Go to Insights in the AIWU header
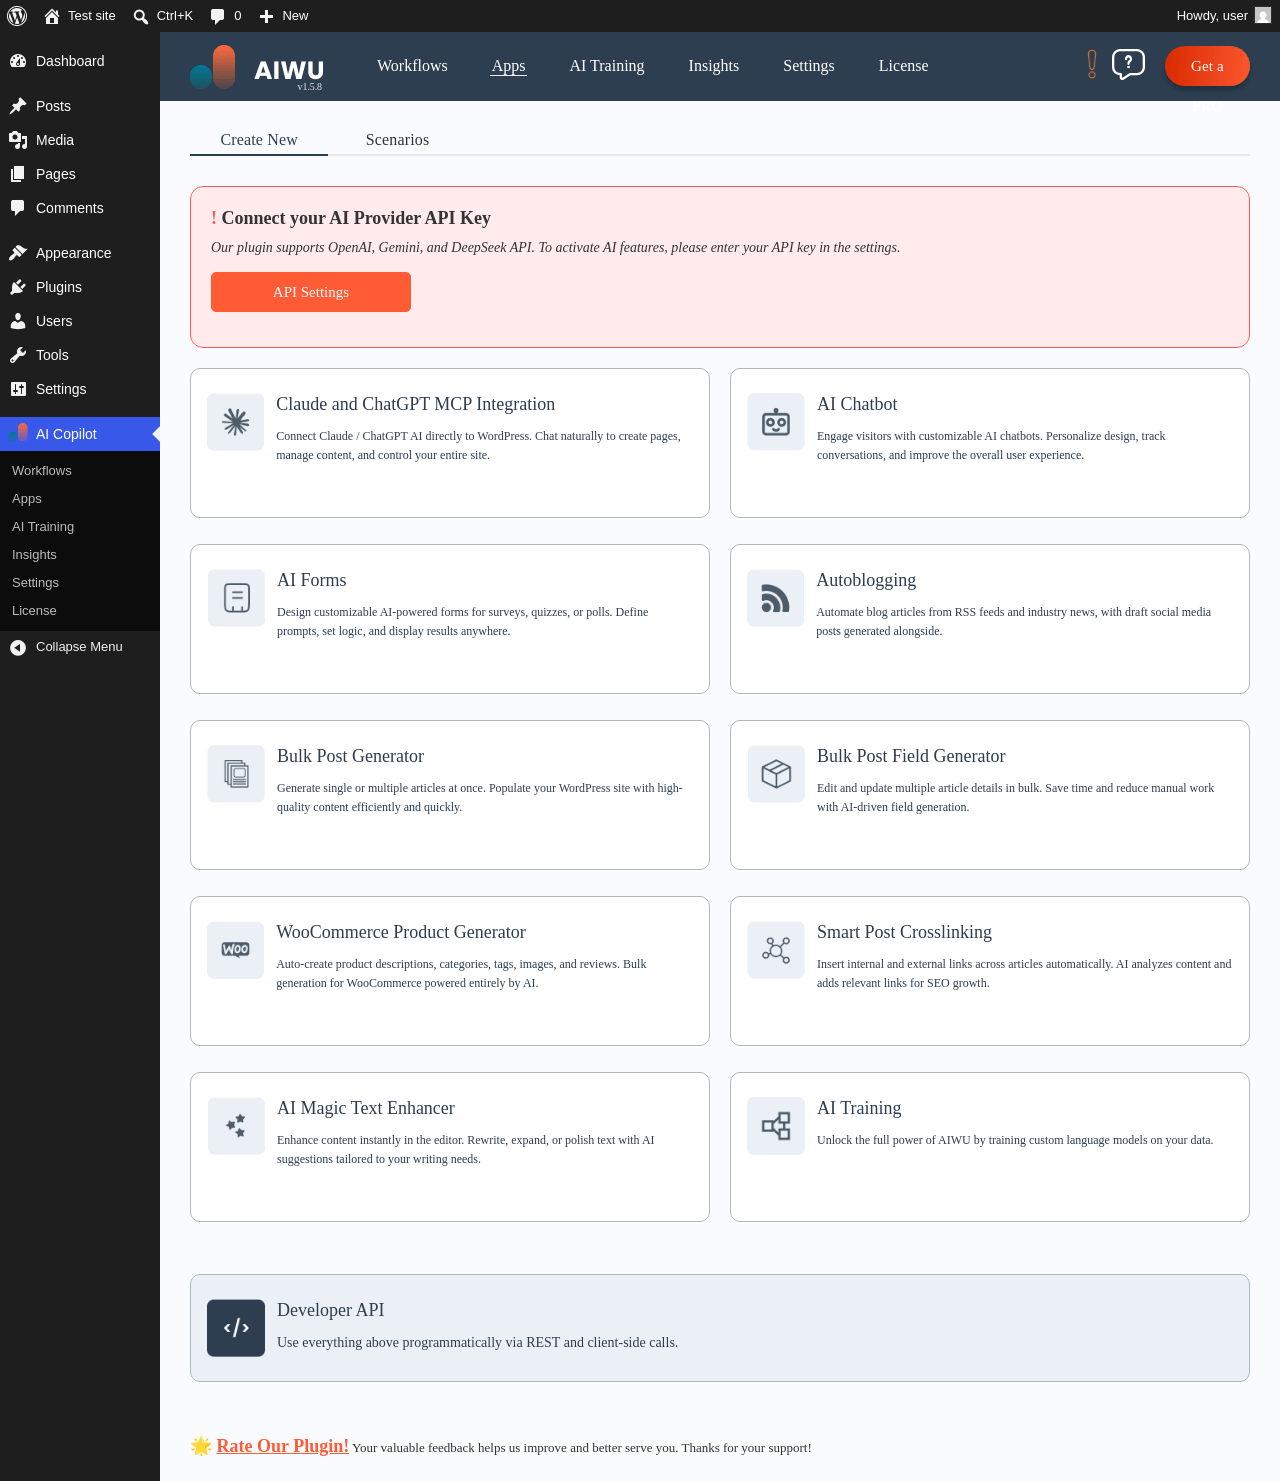The image size is (1280, 1481). [x=714, y=66]
